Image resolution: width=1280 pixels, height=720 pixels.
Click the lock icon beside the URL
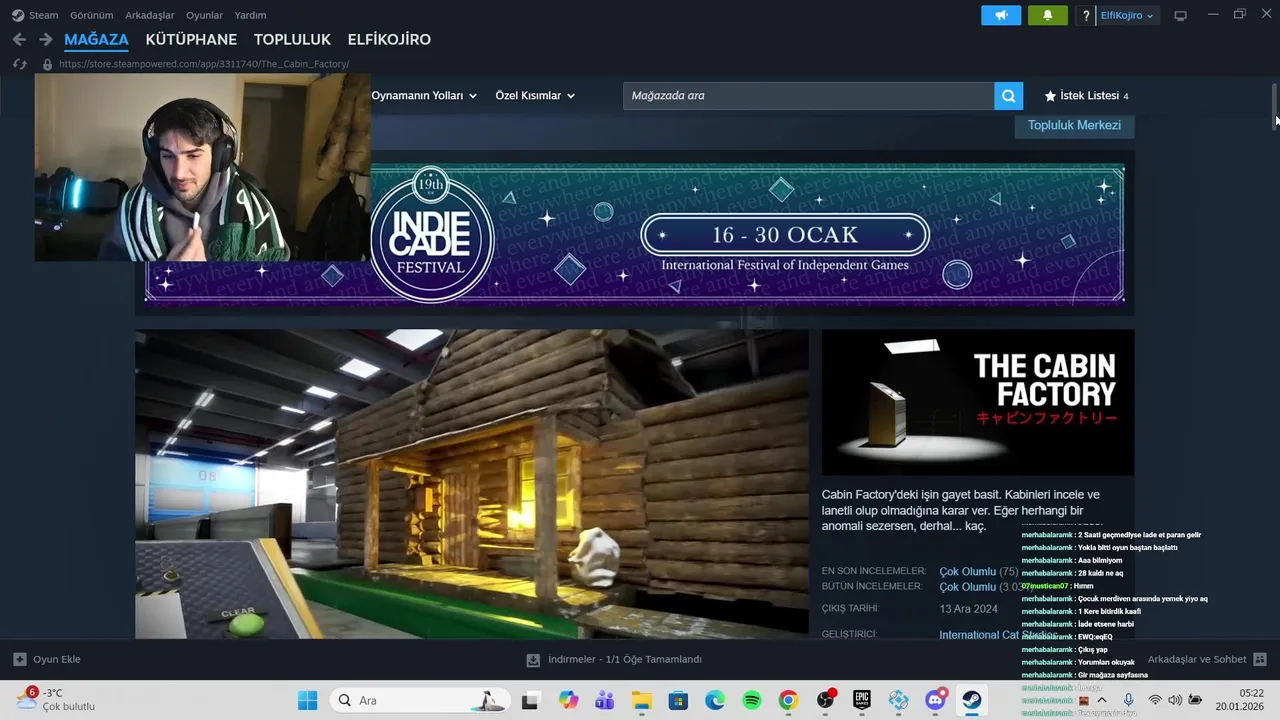(47, 64)
